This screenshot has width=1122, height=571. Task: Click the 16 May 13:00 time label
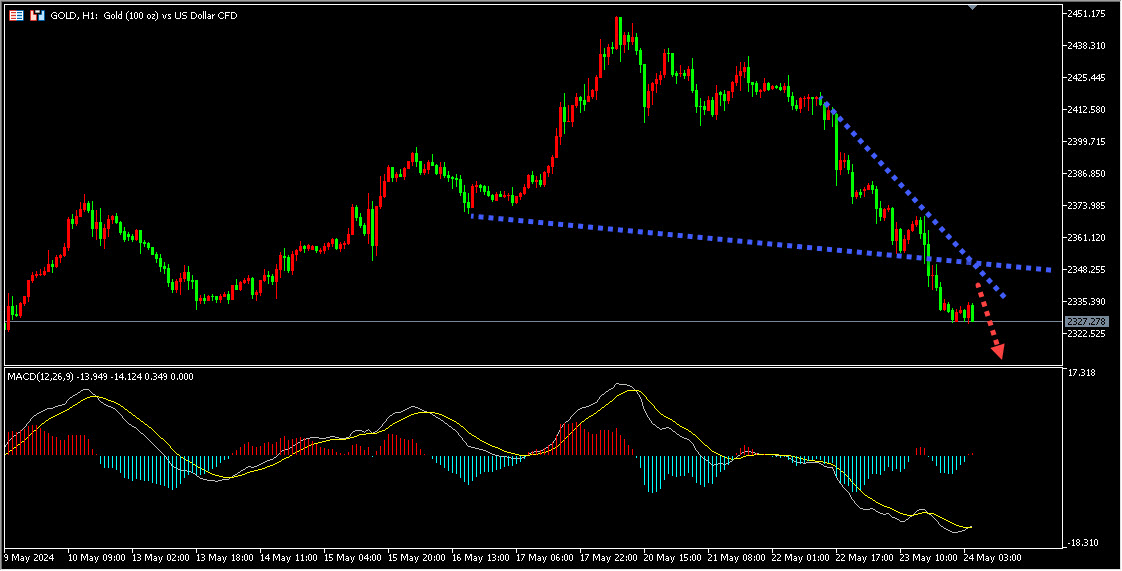[x=481, y=557]
